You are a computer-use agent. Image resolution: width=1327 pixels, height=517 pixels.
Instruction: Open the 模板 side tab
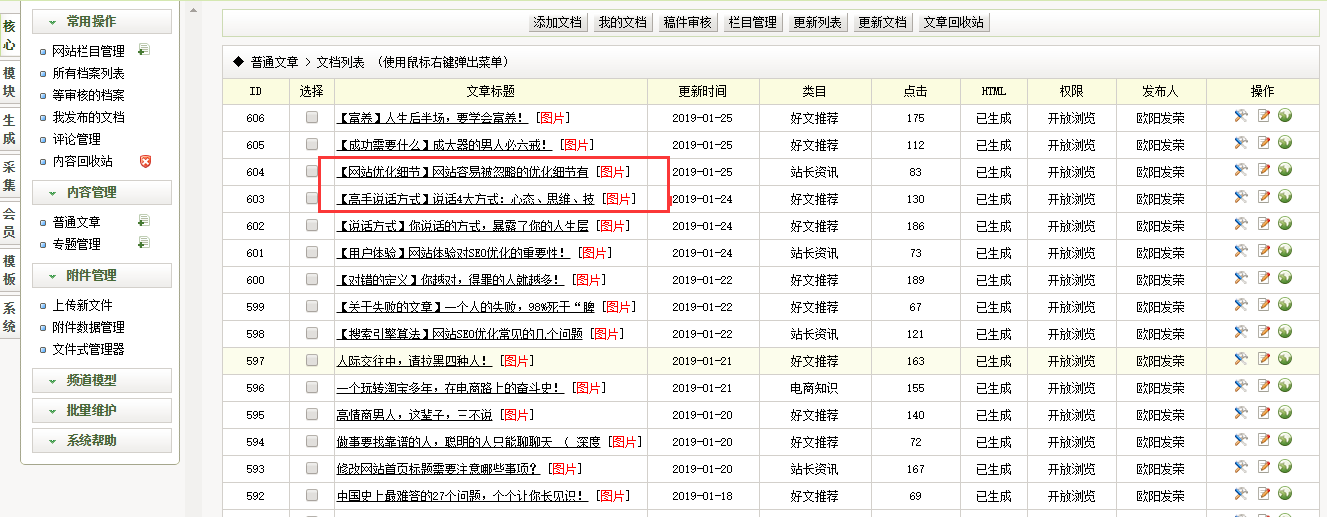pos(9,270)
